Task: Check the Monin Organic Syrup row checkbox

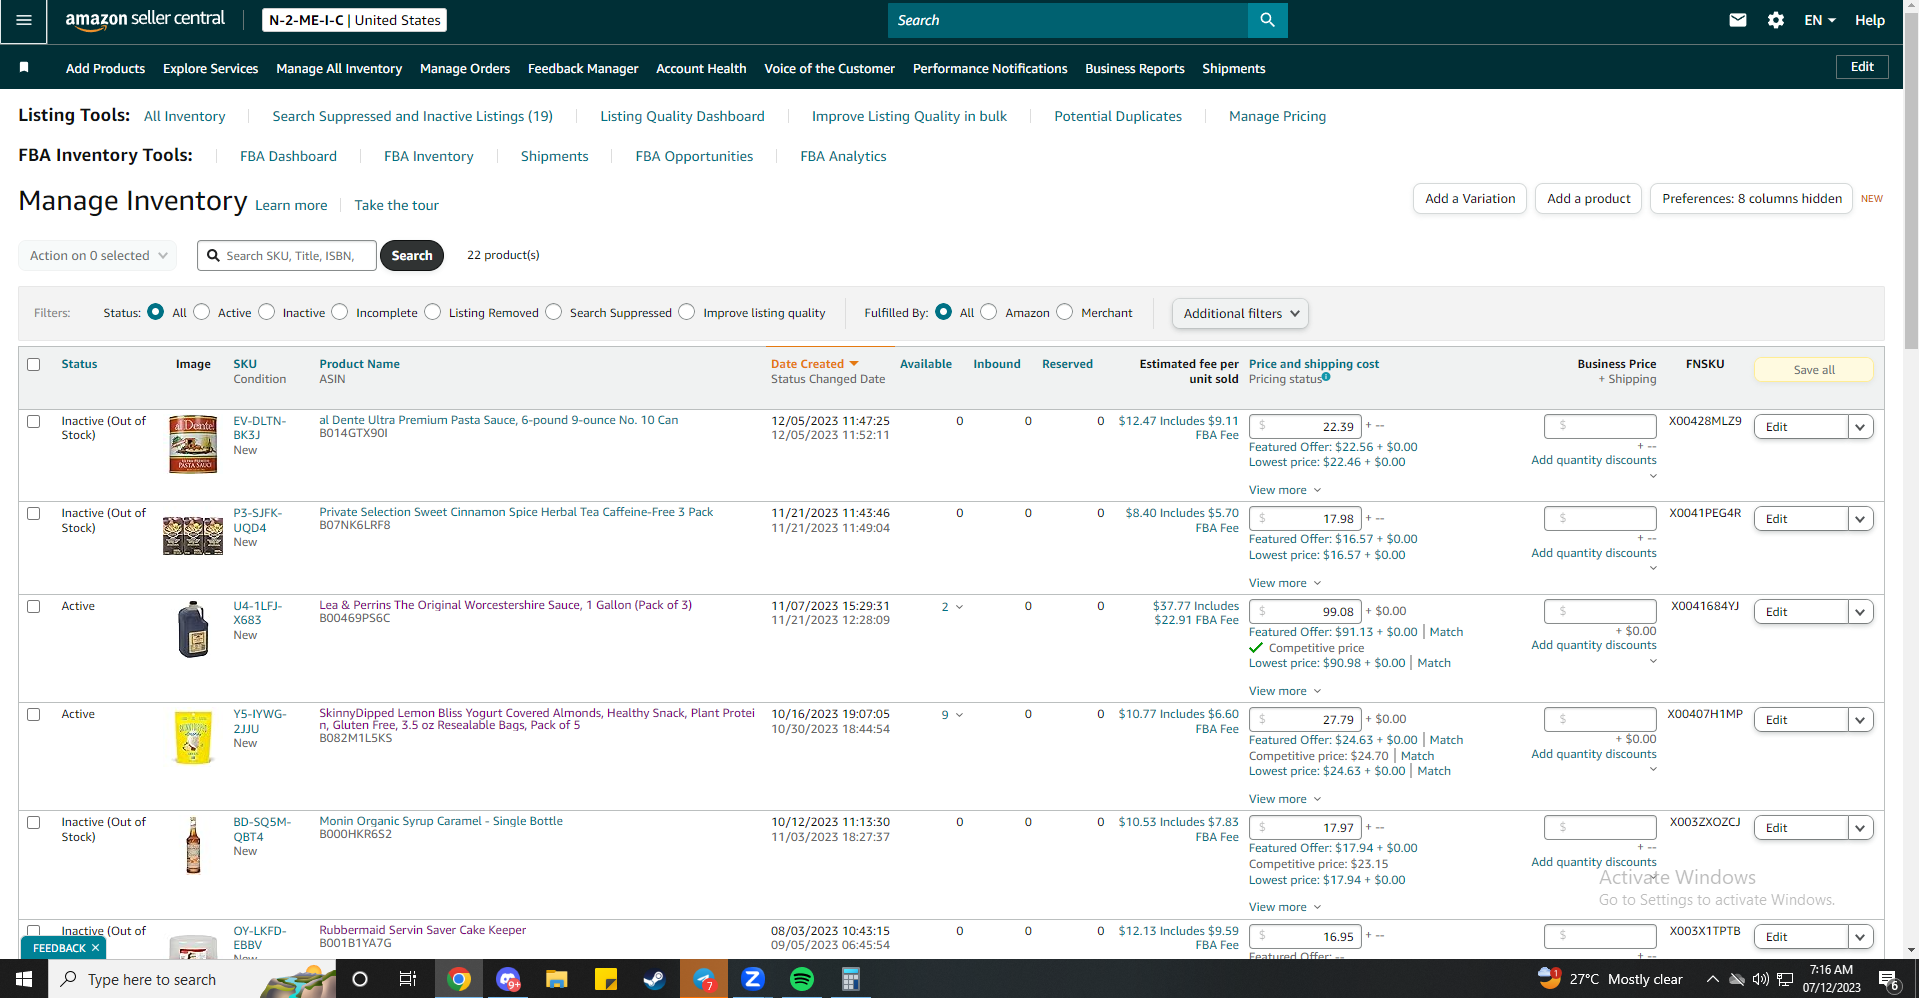Action: (34, 822)
